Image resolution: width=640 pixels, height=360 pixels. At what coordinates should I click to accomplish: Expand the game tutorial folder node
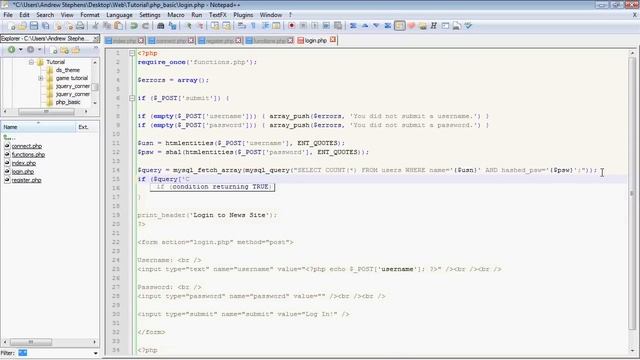click(41, 78)
